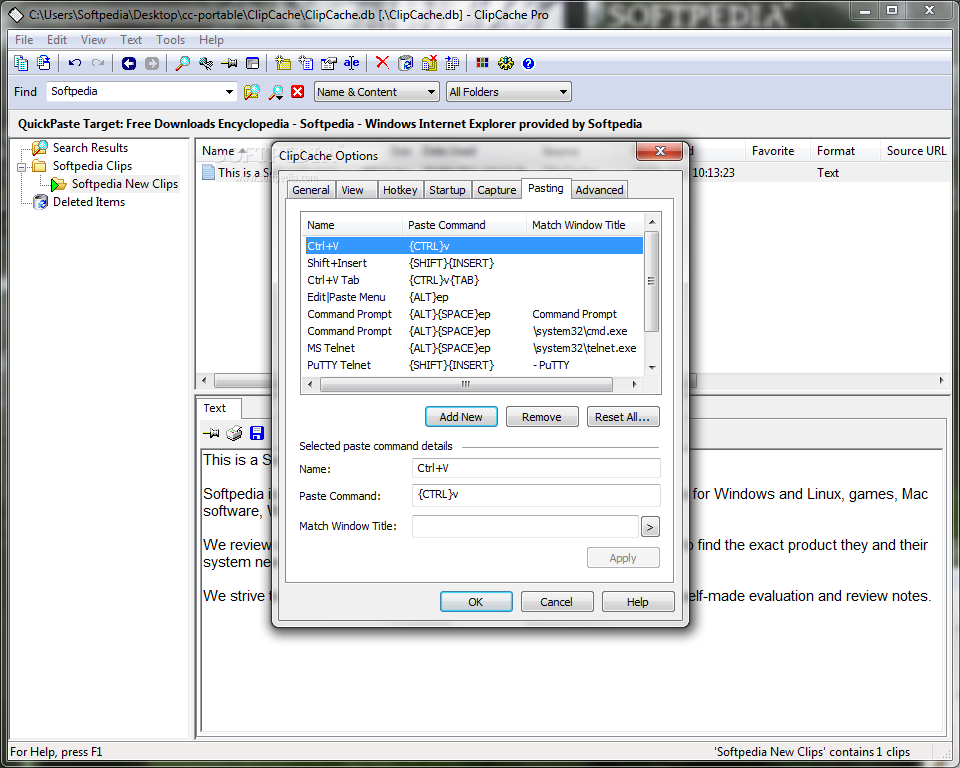Open the Text menu
The width and height of the screenshot is (960, 768).
coord(131,40)
